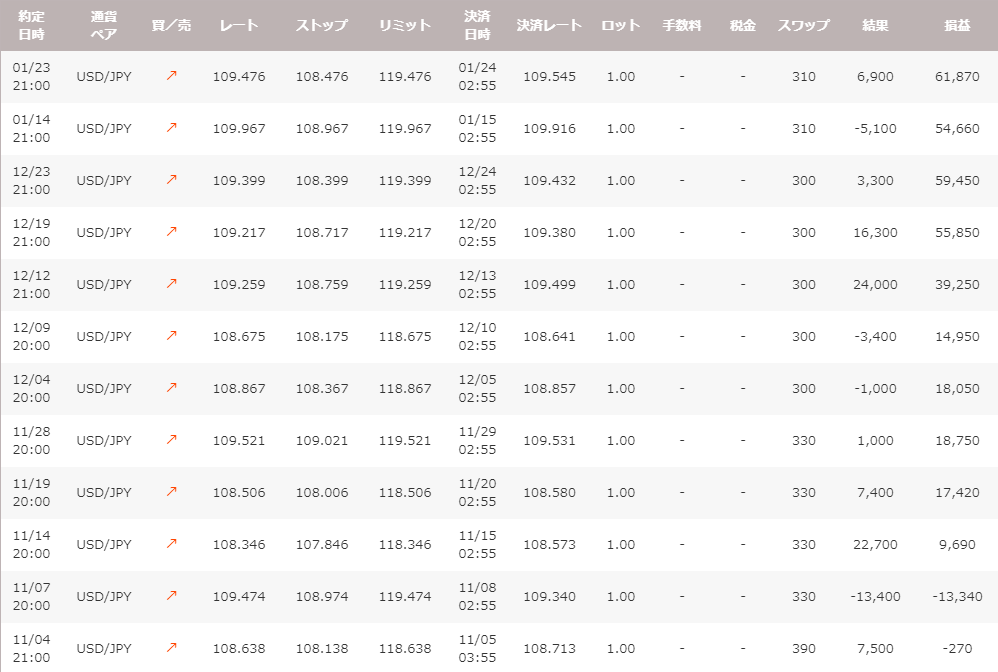Click the スワップ column header
The image size is (998, 672).
(803, 25)
